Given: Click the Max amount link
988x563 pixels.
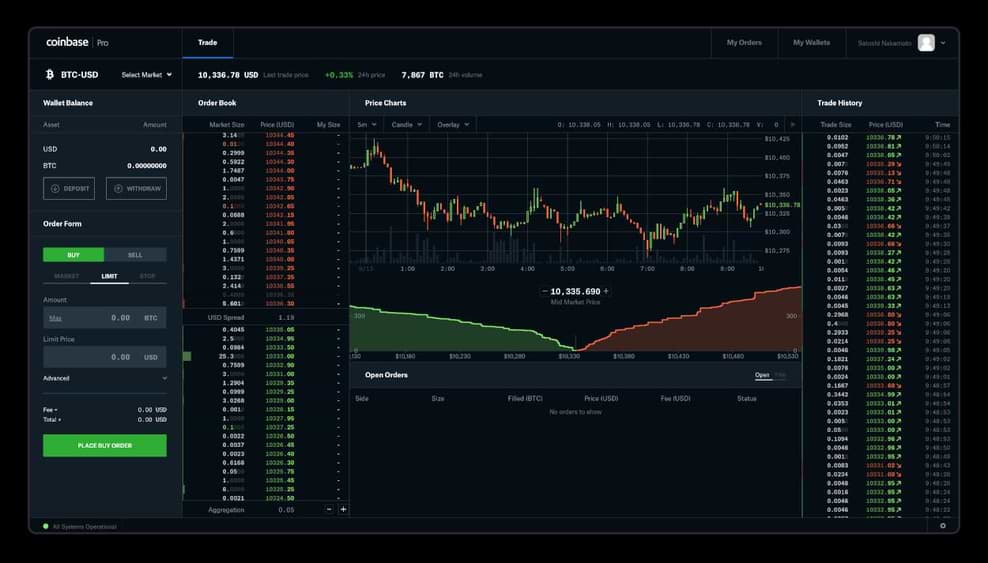Looking at the screenshot, I should click(x=55, y=318).
